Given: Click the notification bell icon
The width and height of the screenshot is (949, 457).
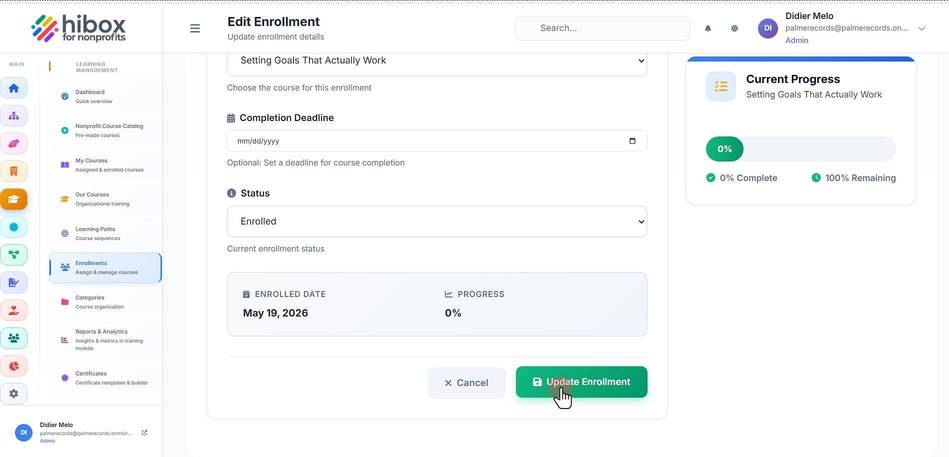Looking at the screenshot, I should [x=708, y=28].
